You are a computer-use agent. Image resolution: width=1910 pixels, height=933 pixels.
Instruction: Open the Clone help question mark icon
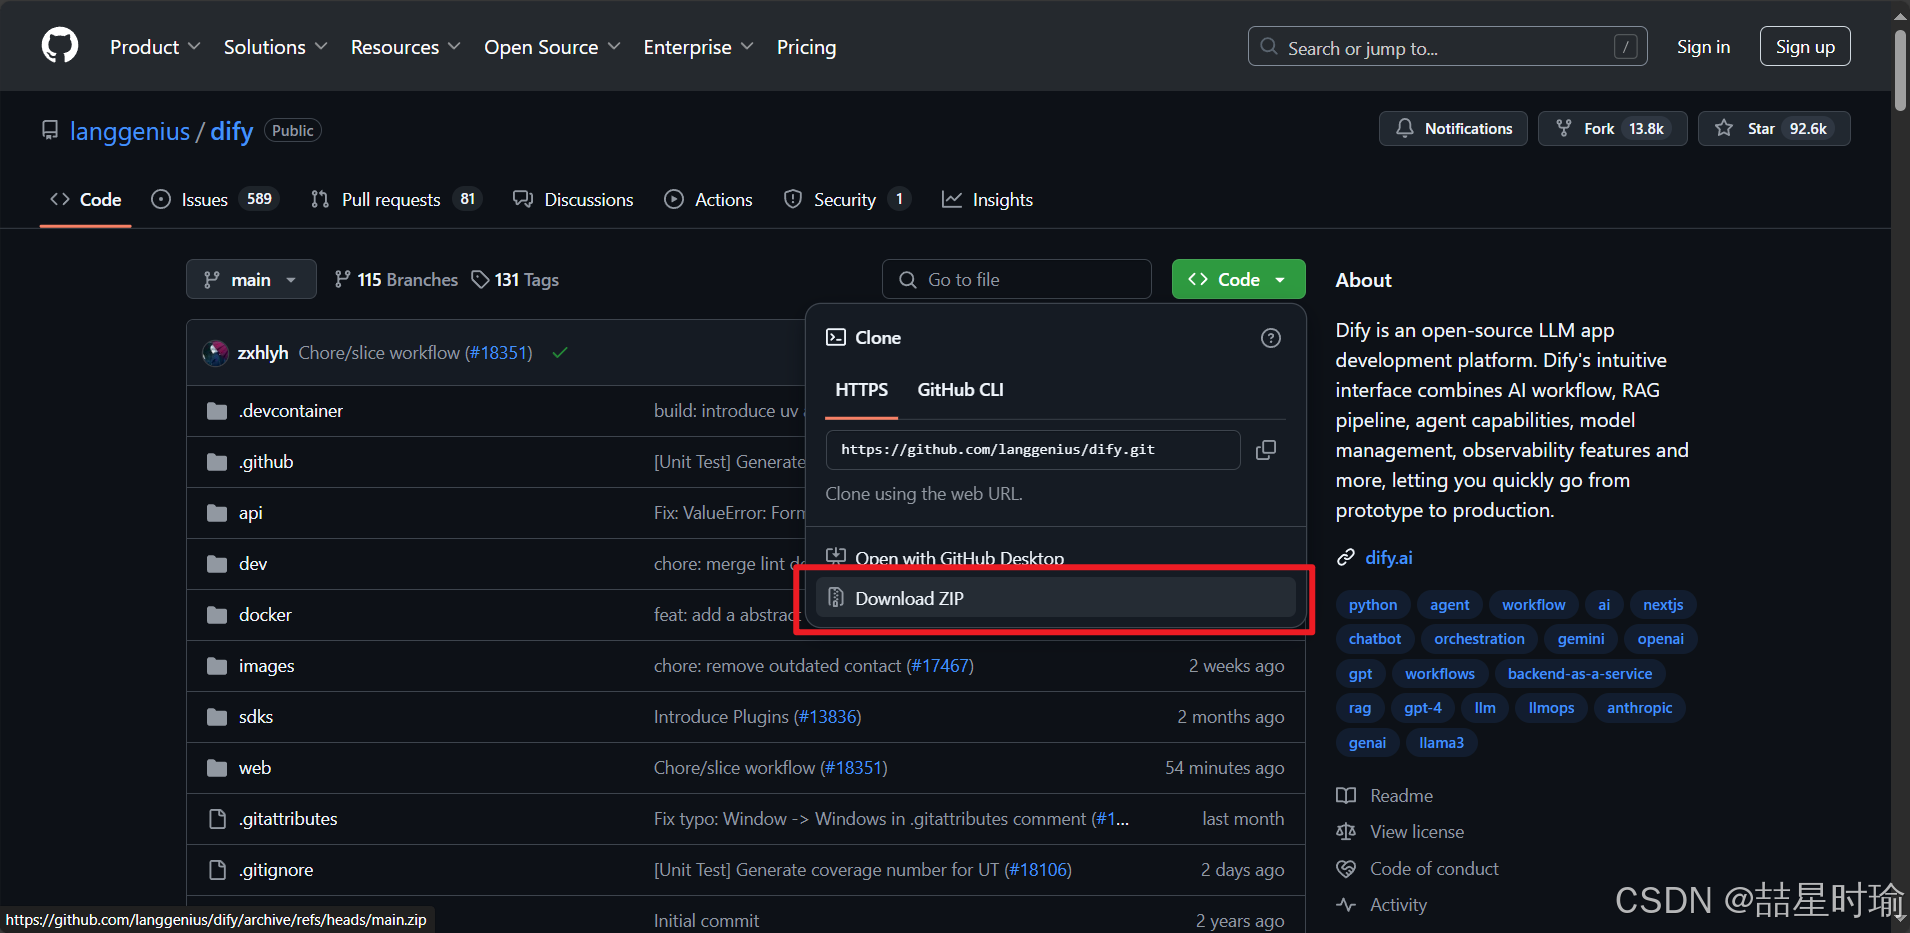point(1271,338)
